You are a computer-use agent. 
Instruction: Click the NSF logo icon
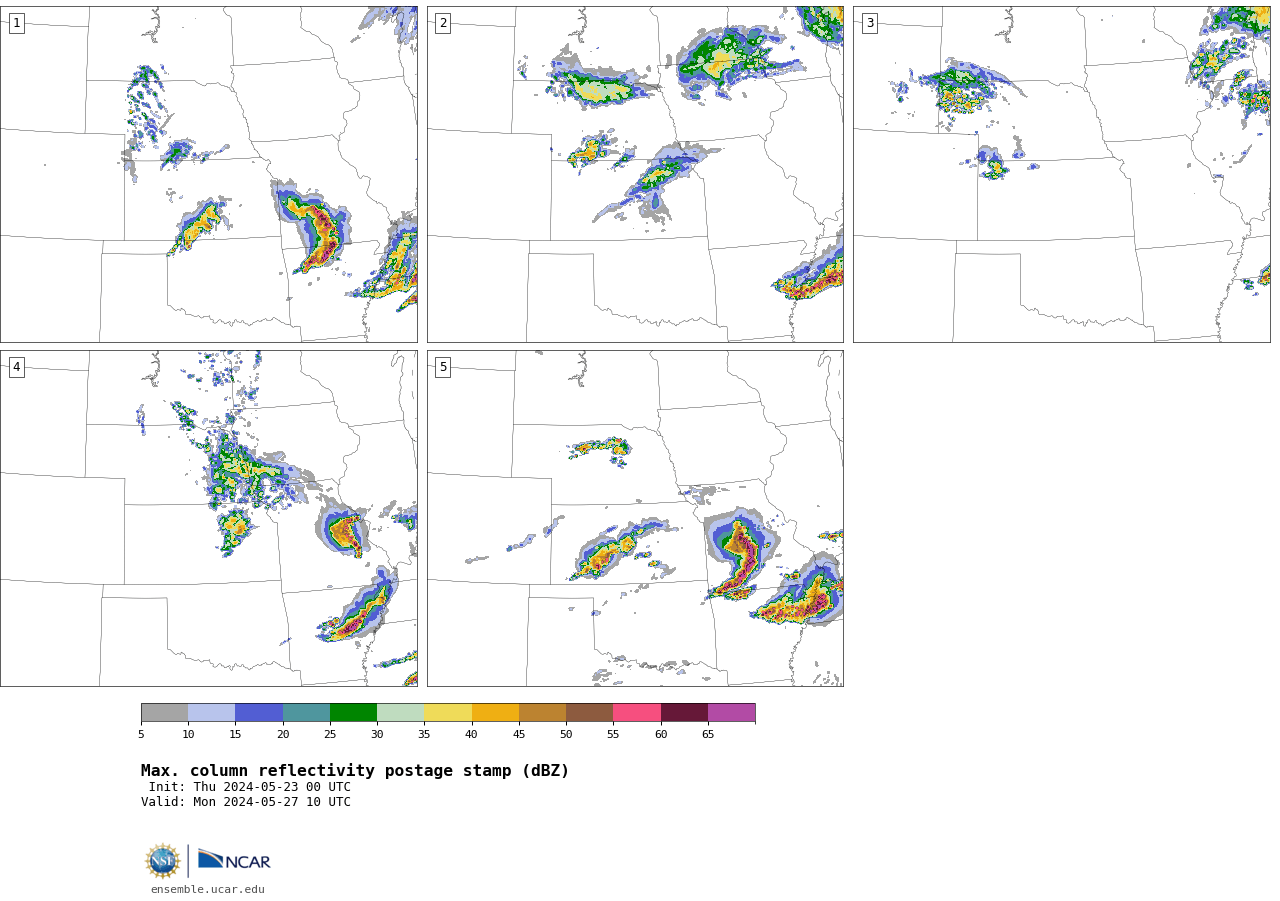click(163, 861)
